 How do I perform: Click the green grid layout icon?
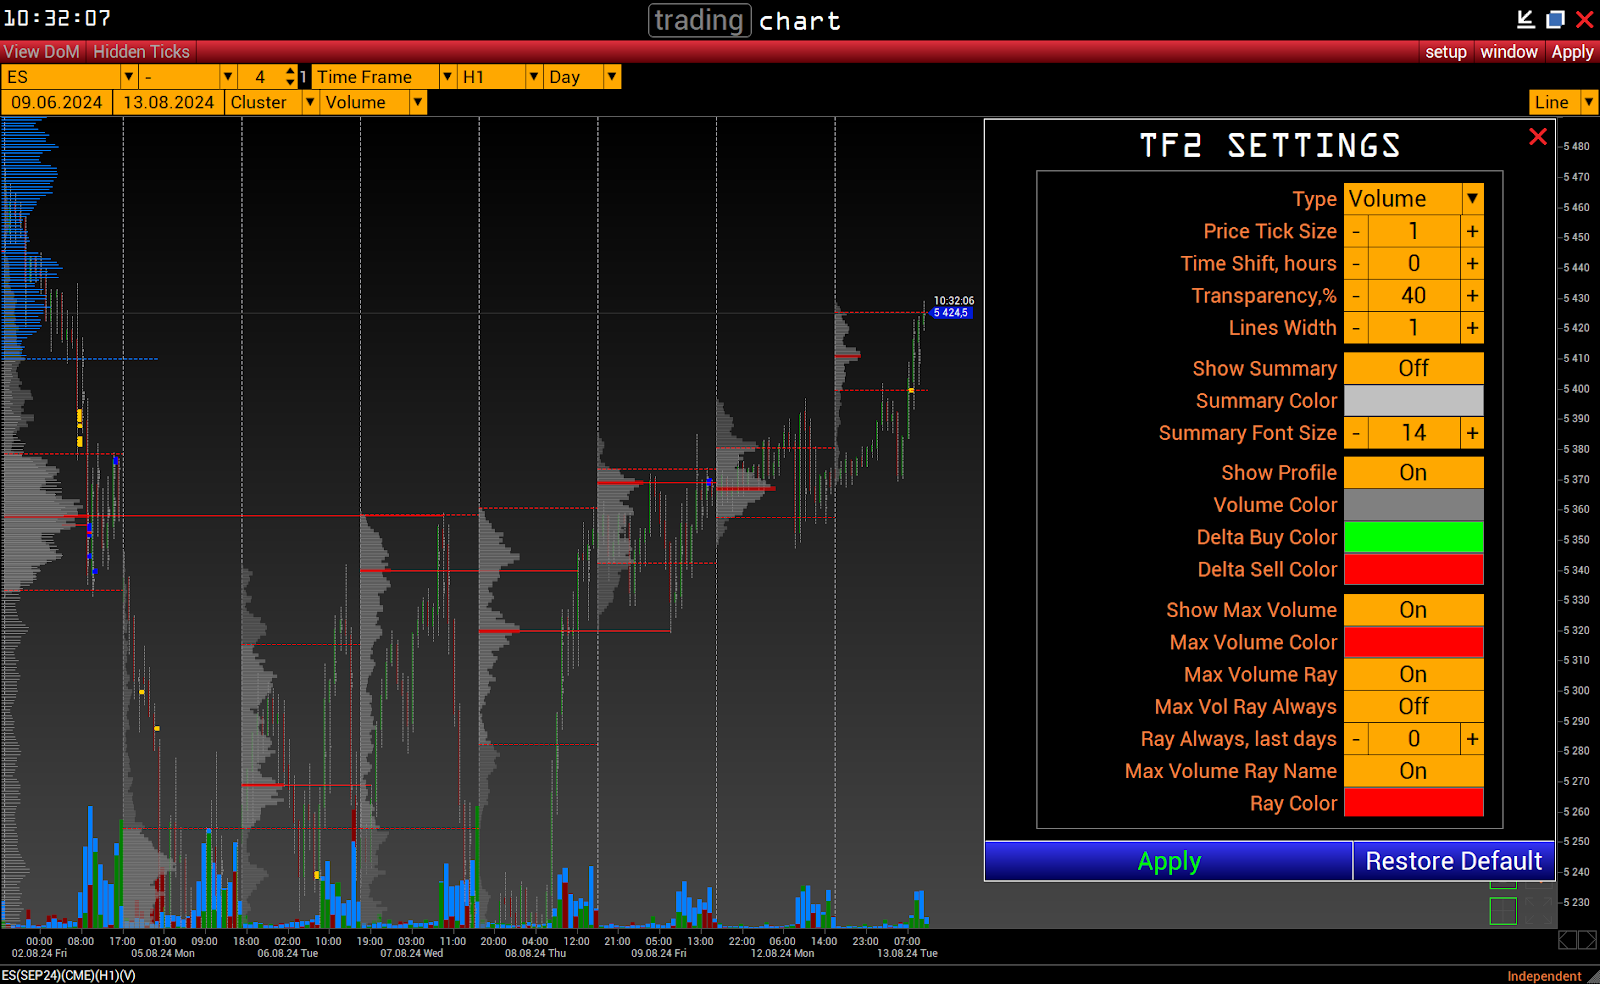(1503, 911)
